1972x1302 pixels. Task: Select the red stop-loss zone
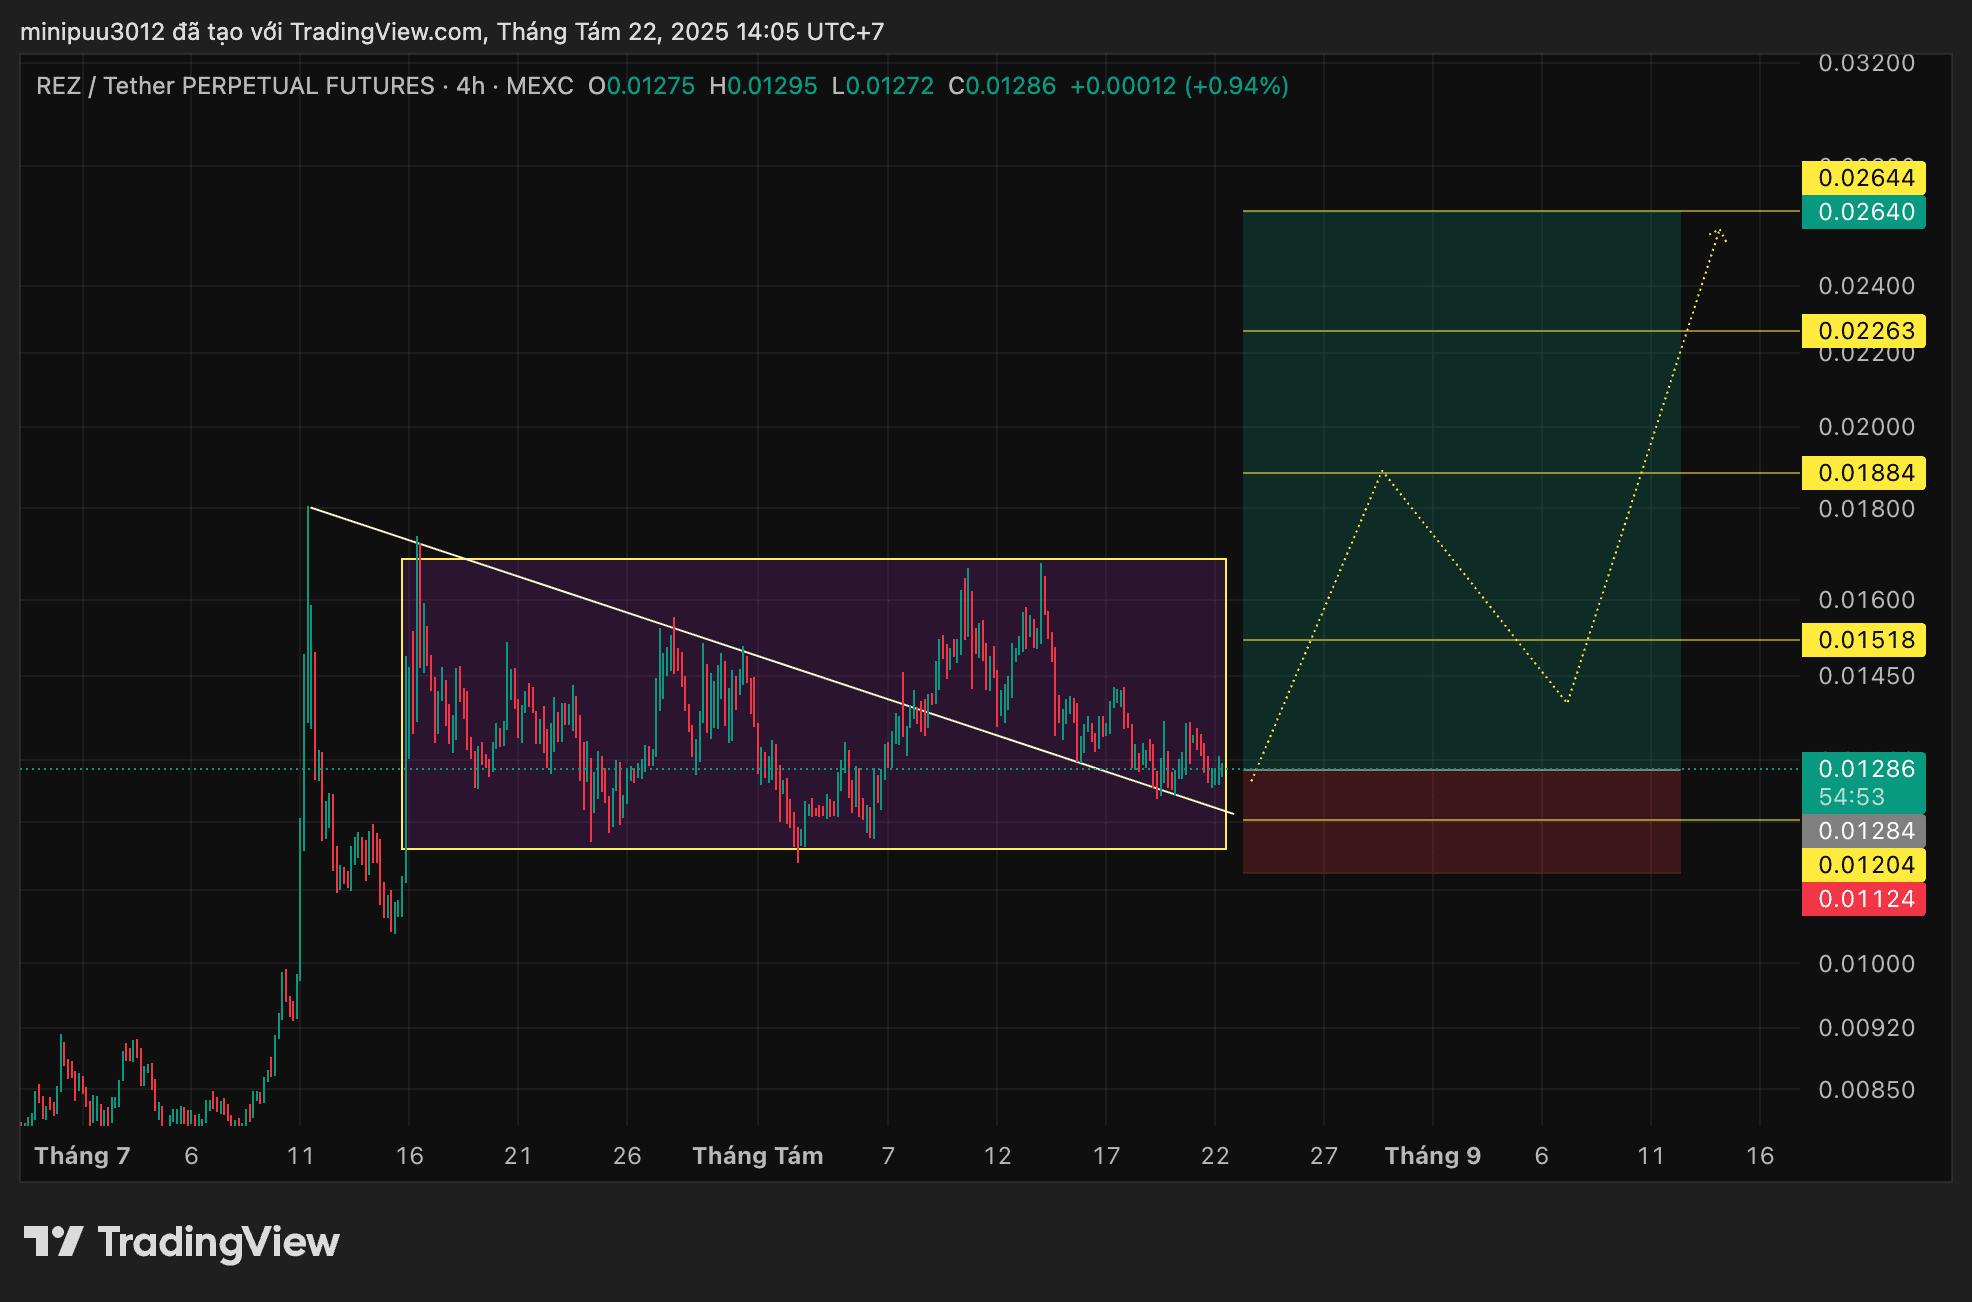[x=1460, y=845]
